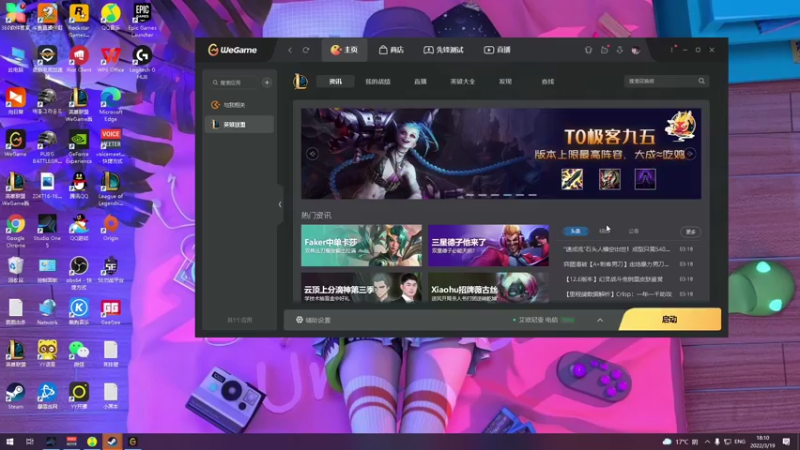800x450 pixels.
Task: Collapse the left sidebar using the arrow handle
Action: [280, 205]
